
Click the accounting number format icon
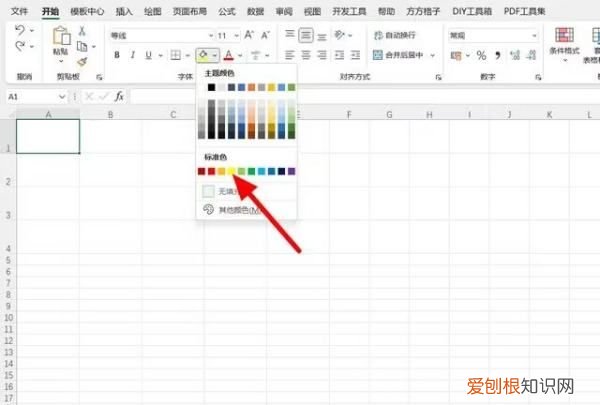click(456, 56)
